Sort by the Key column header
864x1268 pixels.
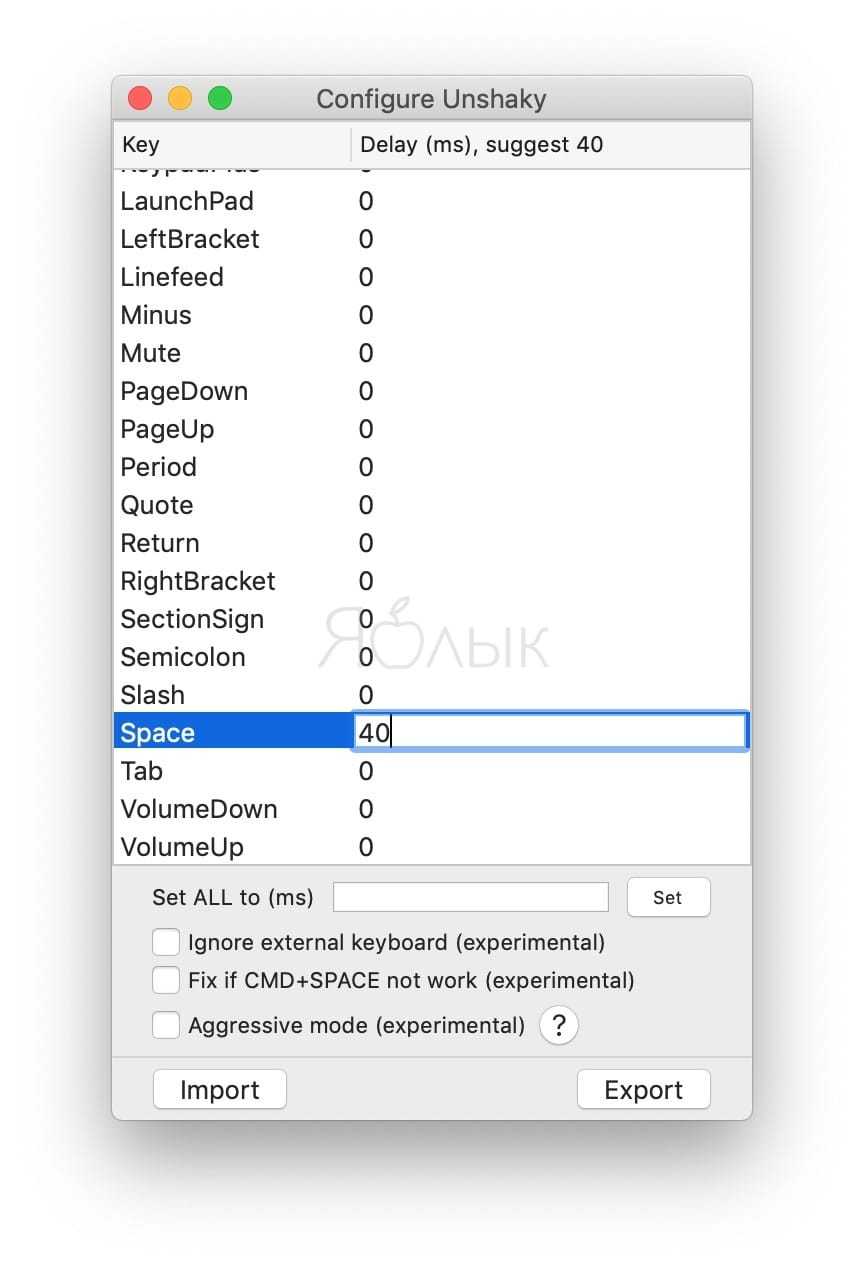(232, 145)
